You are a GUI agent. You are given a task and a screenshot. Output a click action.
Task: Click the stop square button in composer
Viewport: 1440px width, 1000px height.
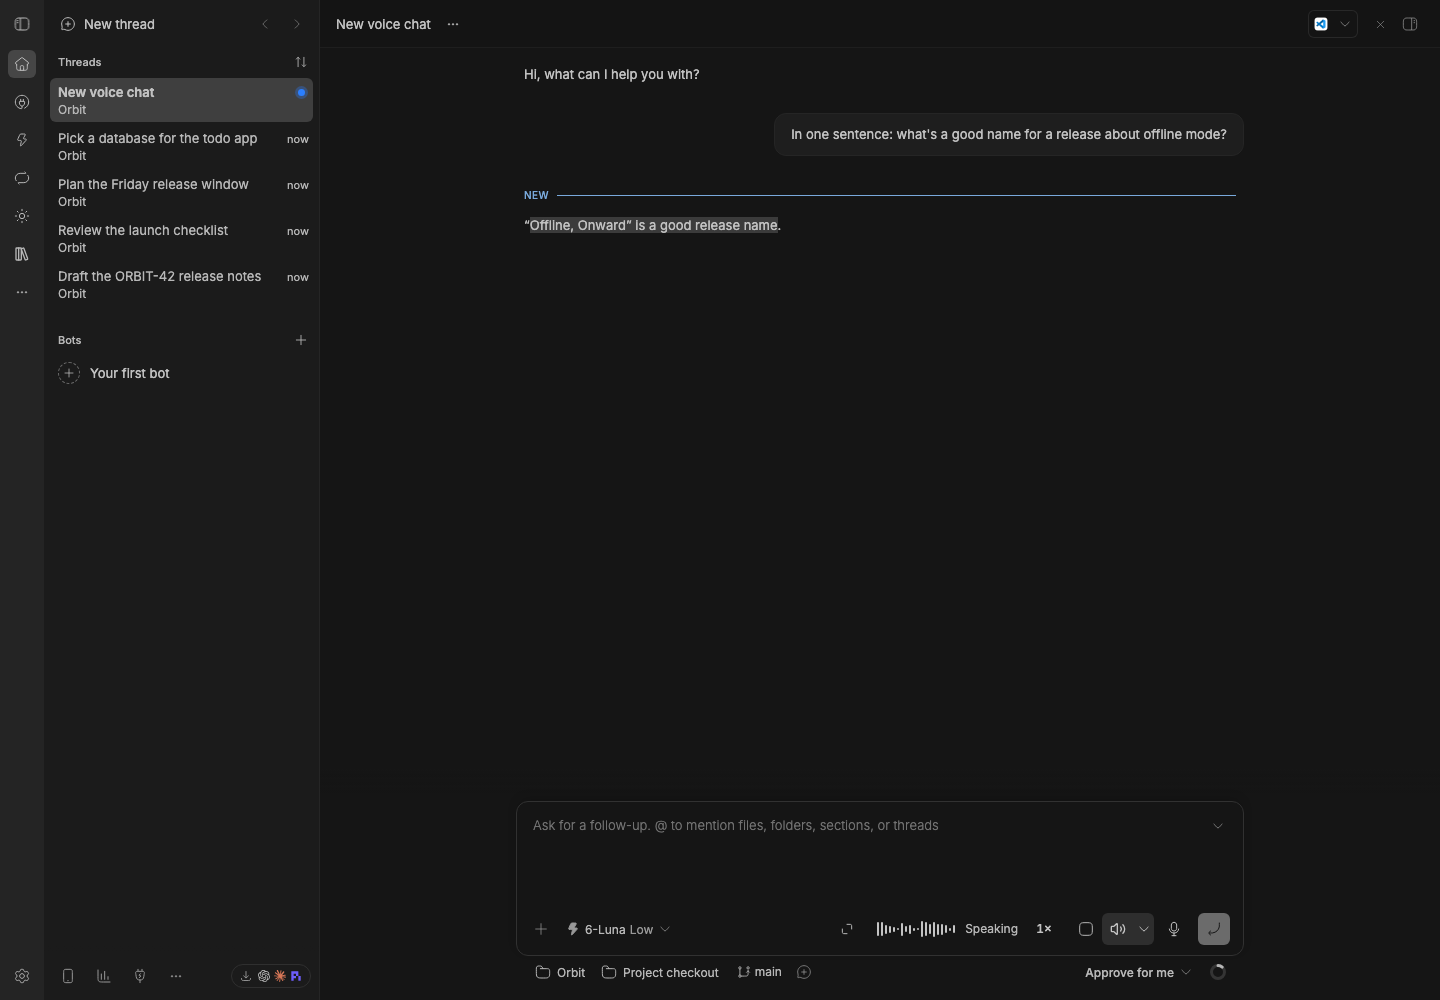(x=1086, y=929)
